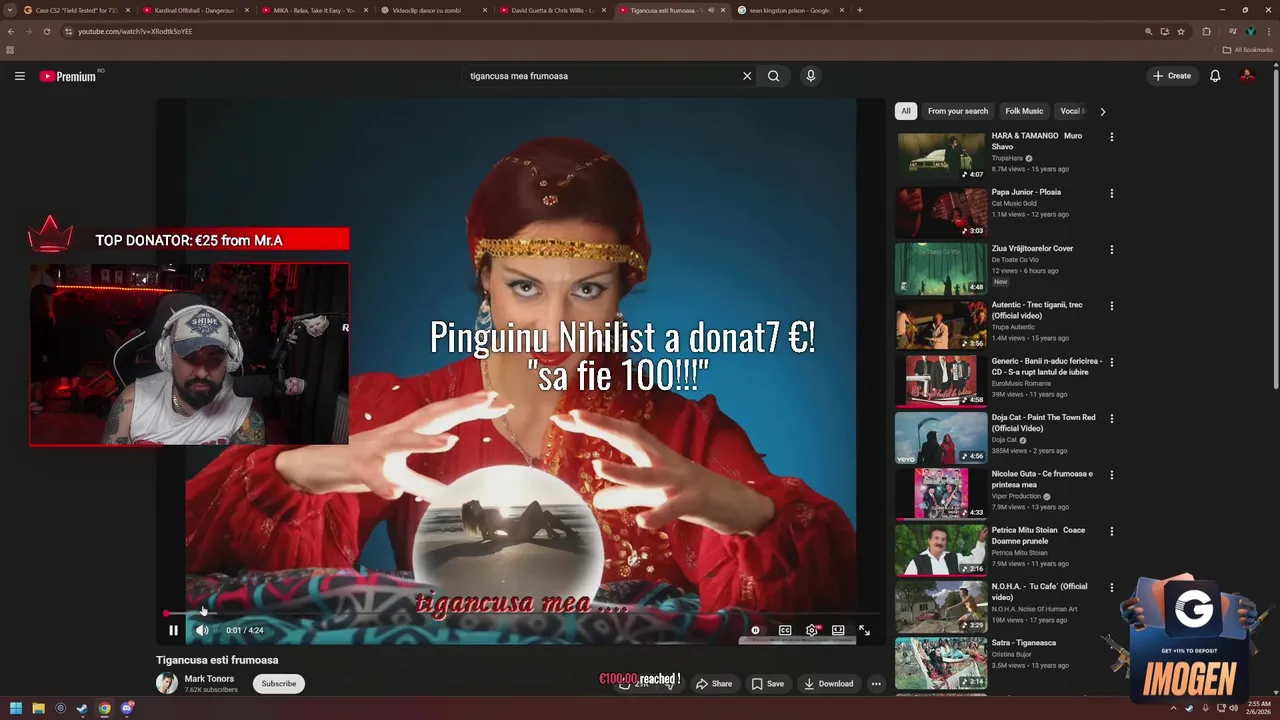Switch to theater mode
The width and height of the screenshot is (1280, 720).
tap(838, 630)
